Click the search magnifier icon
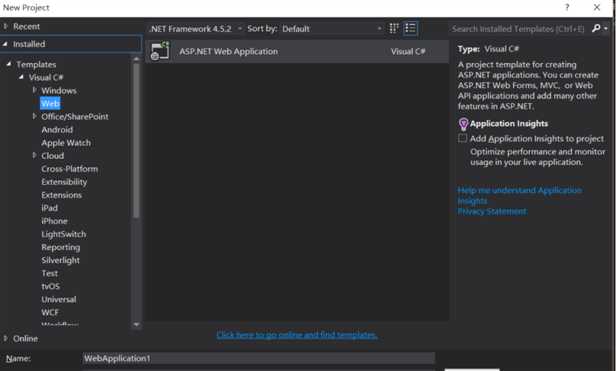Viewport: 616px width, 371px height. [596, 28]
